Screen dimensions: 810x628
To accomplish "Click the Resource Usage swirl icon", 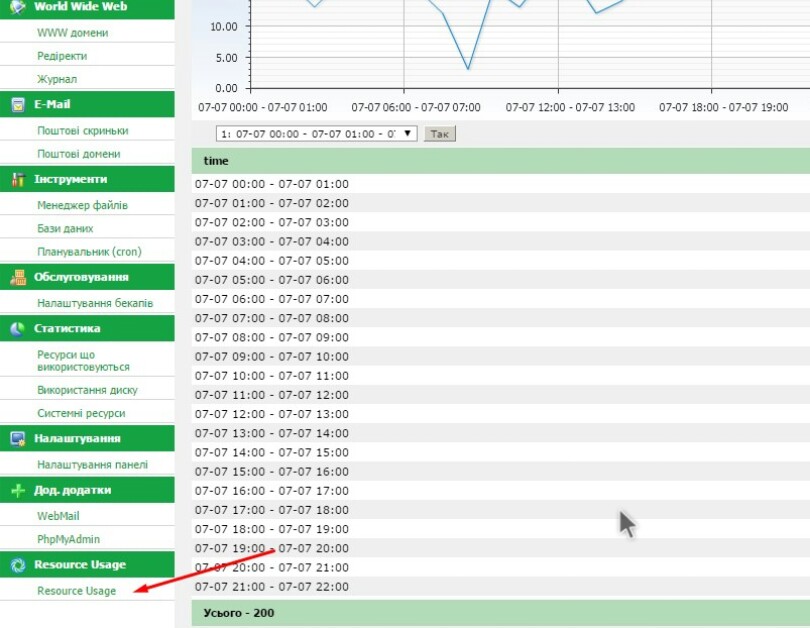I will [x=18, y=565].
